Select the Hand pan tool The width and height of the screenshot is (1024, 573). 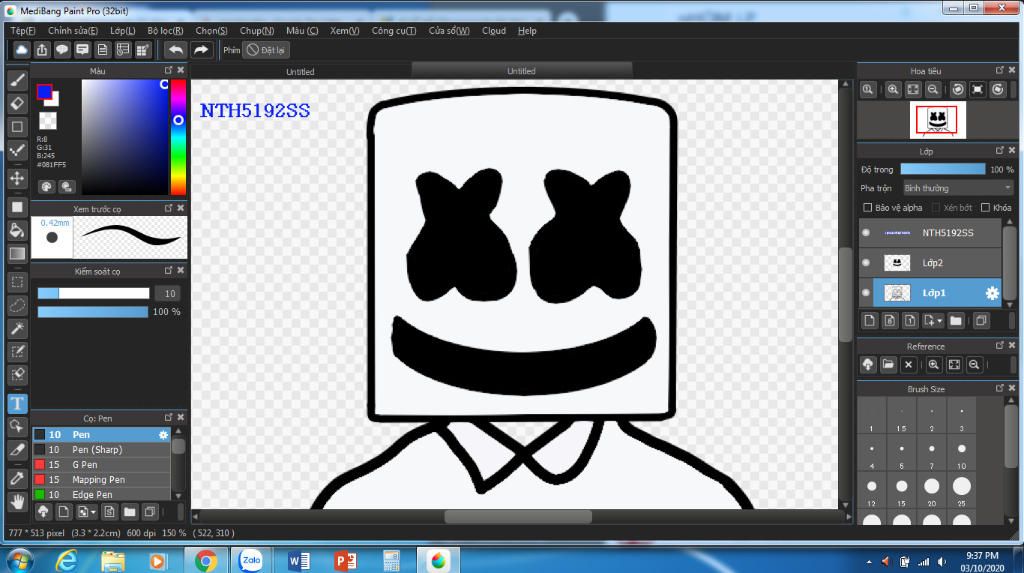point(18,502)
